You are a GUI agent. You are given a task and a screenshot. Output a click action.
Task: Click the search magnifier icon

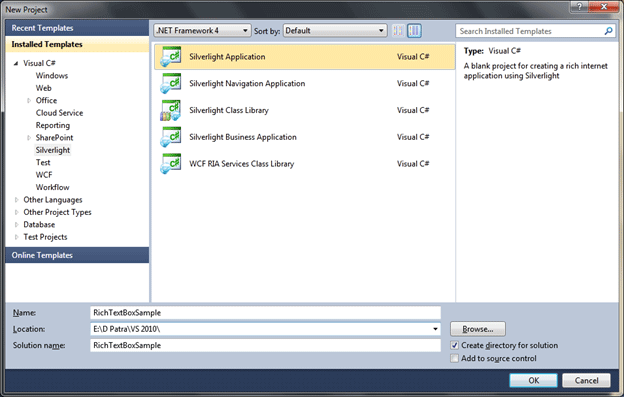608,31
